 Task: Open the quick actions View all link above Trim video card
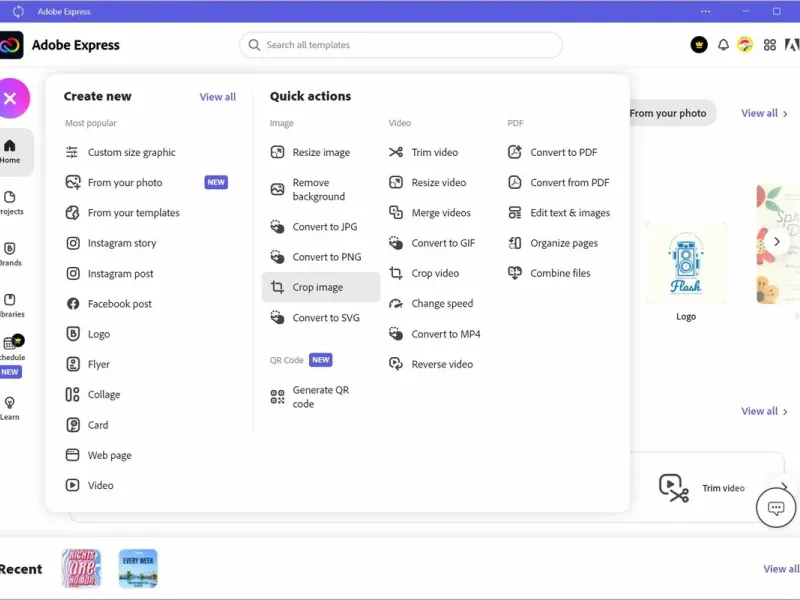coord(764,411)
